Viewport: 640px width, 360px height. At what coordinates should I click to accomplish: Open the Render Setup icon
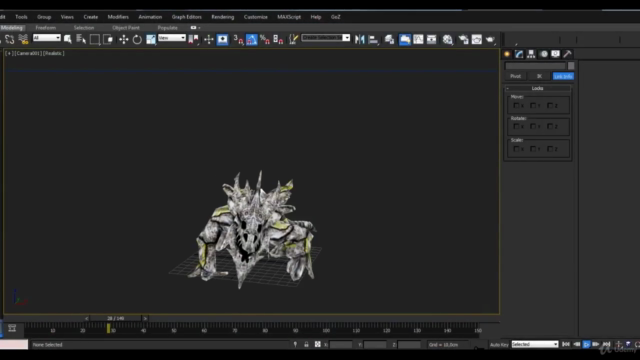[x=463, y=39]
